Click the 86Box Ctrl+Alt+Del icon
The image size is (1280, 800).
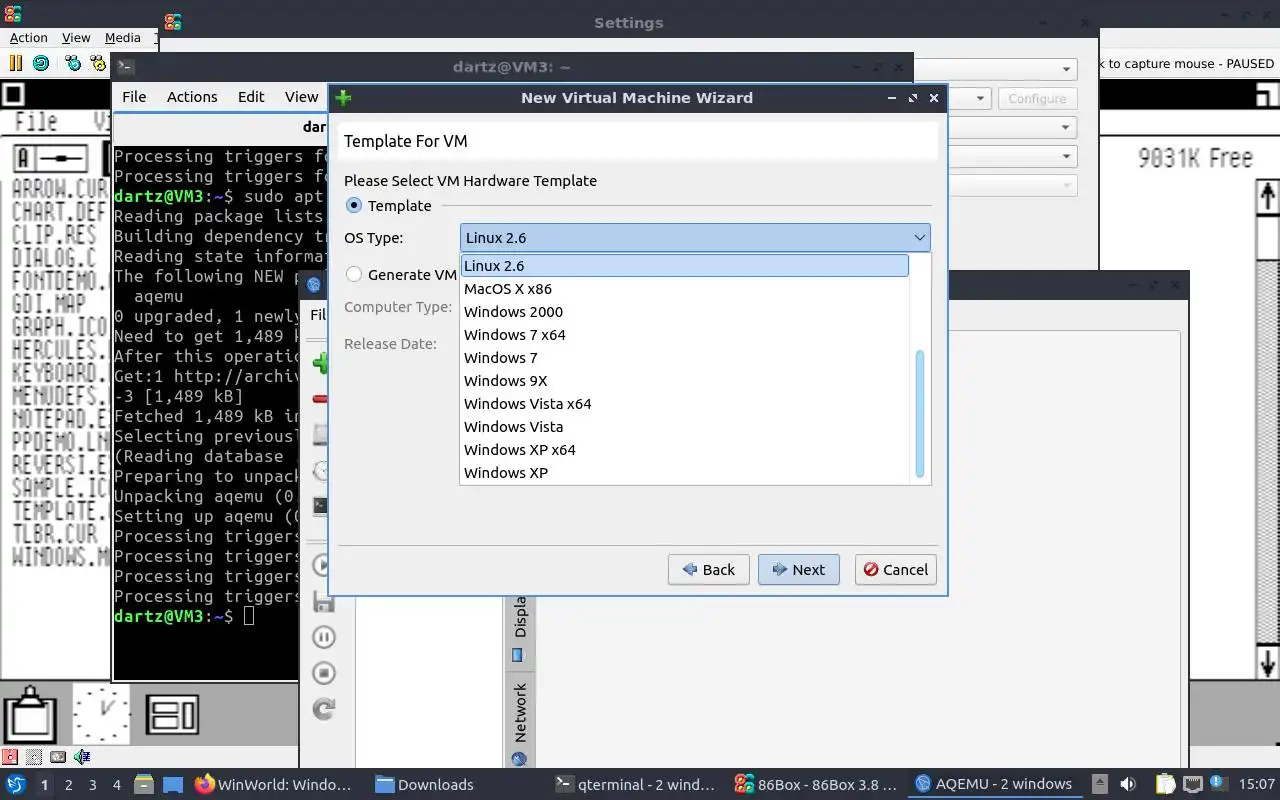(73, 63)
